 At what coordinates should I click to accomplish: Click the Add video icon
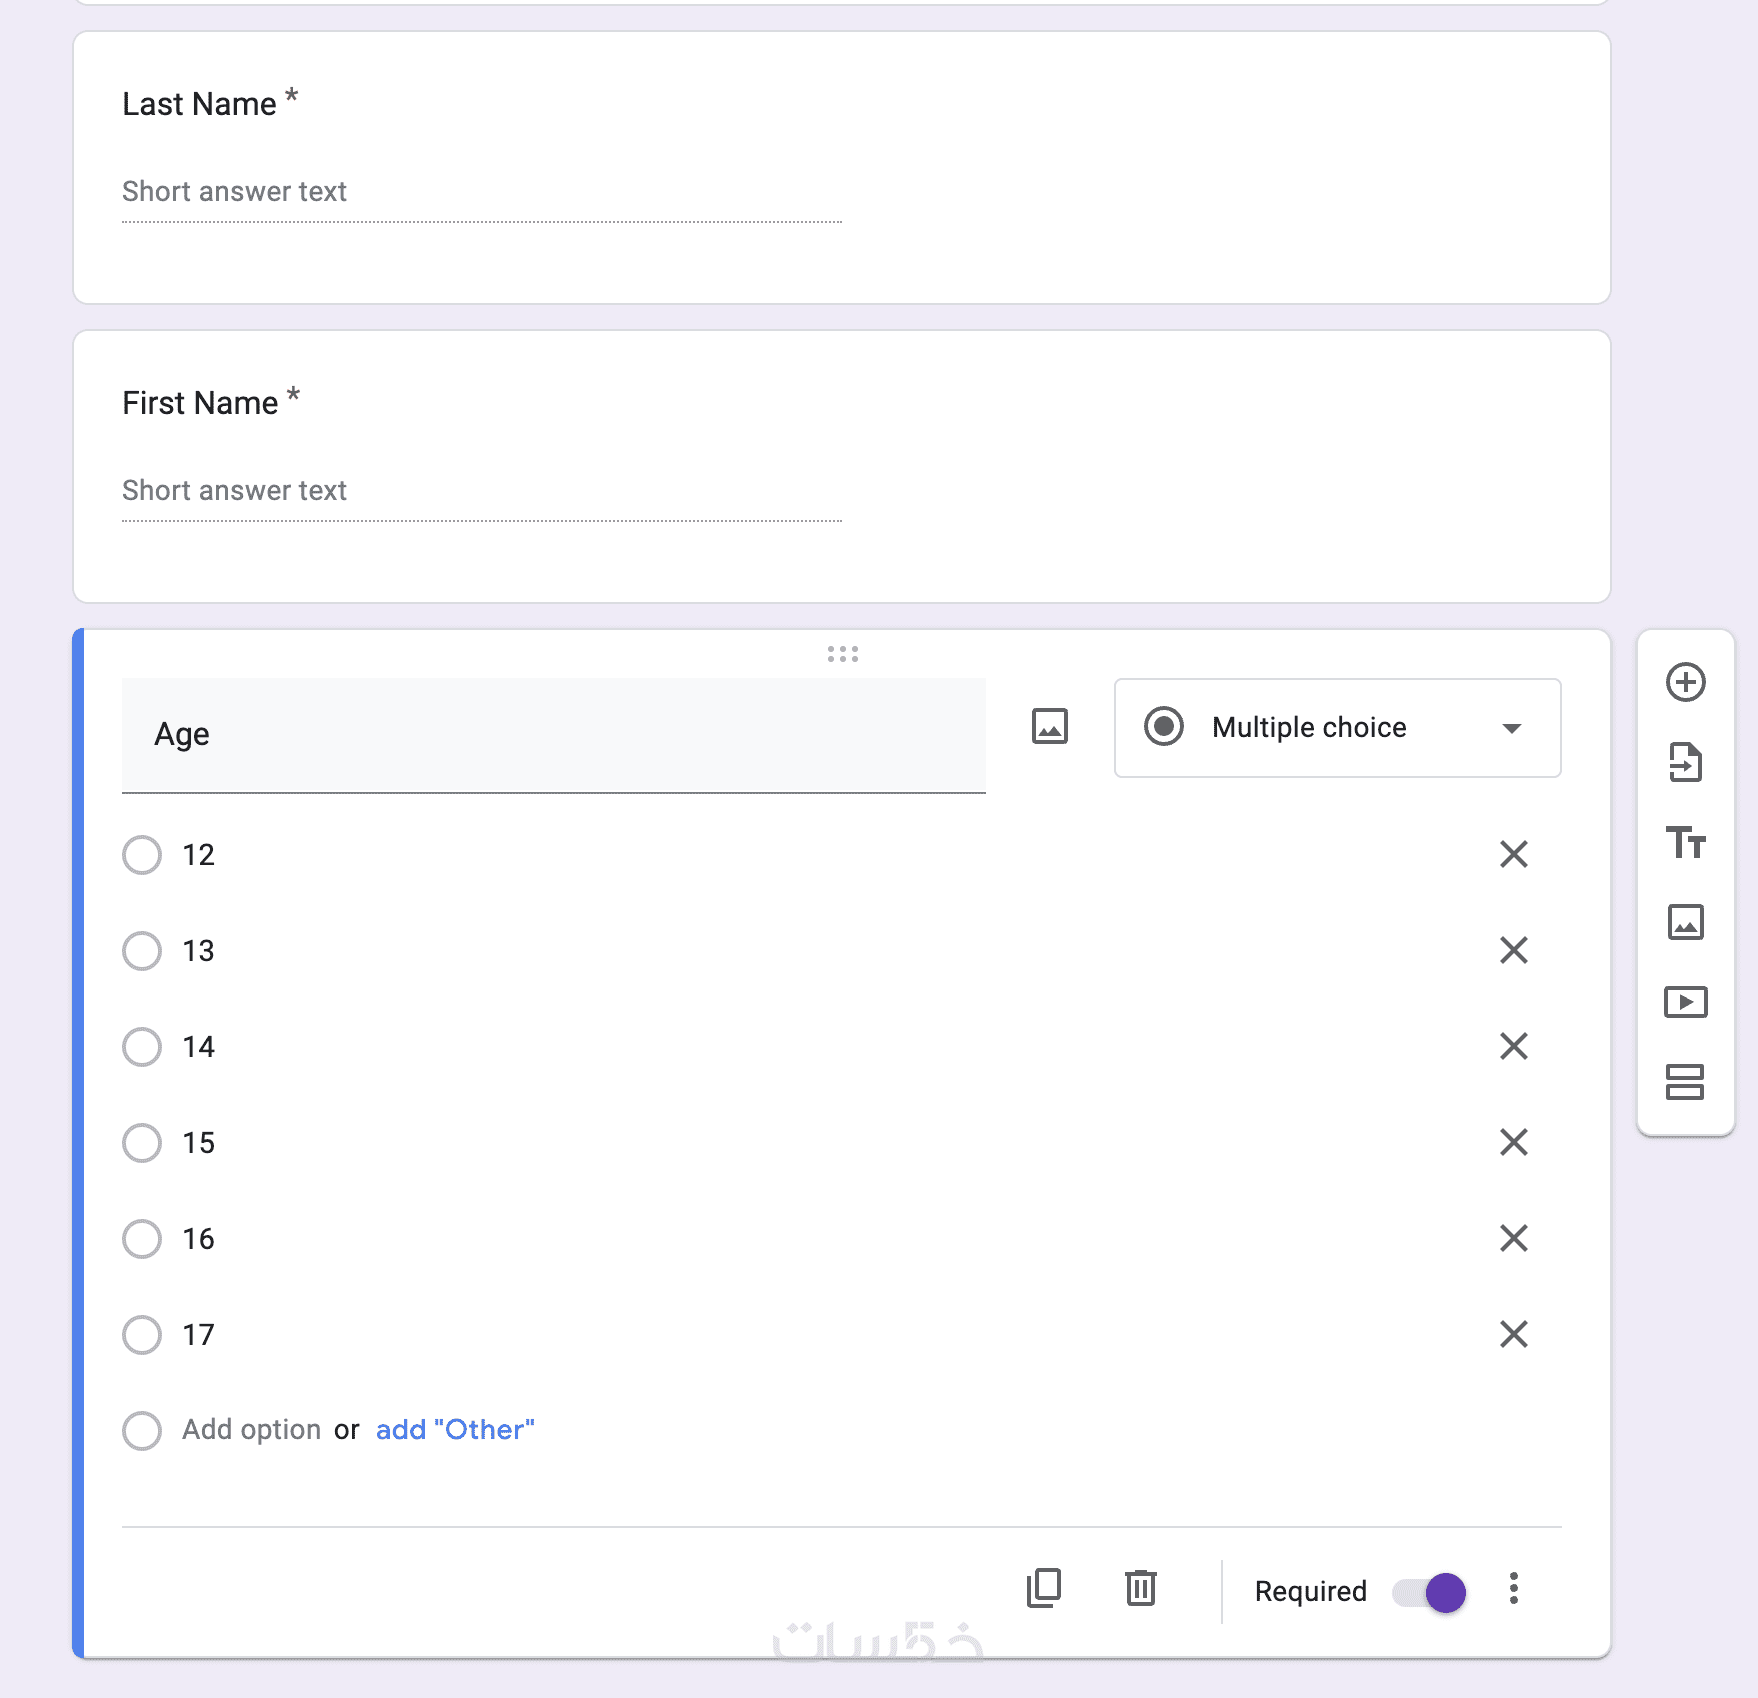coord(1685,1002)
